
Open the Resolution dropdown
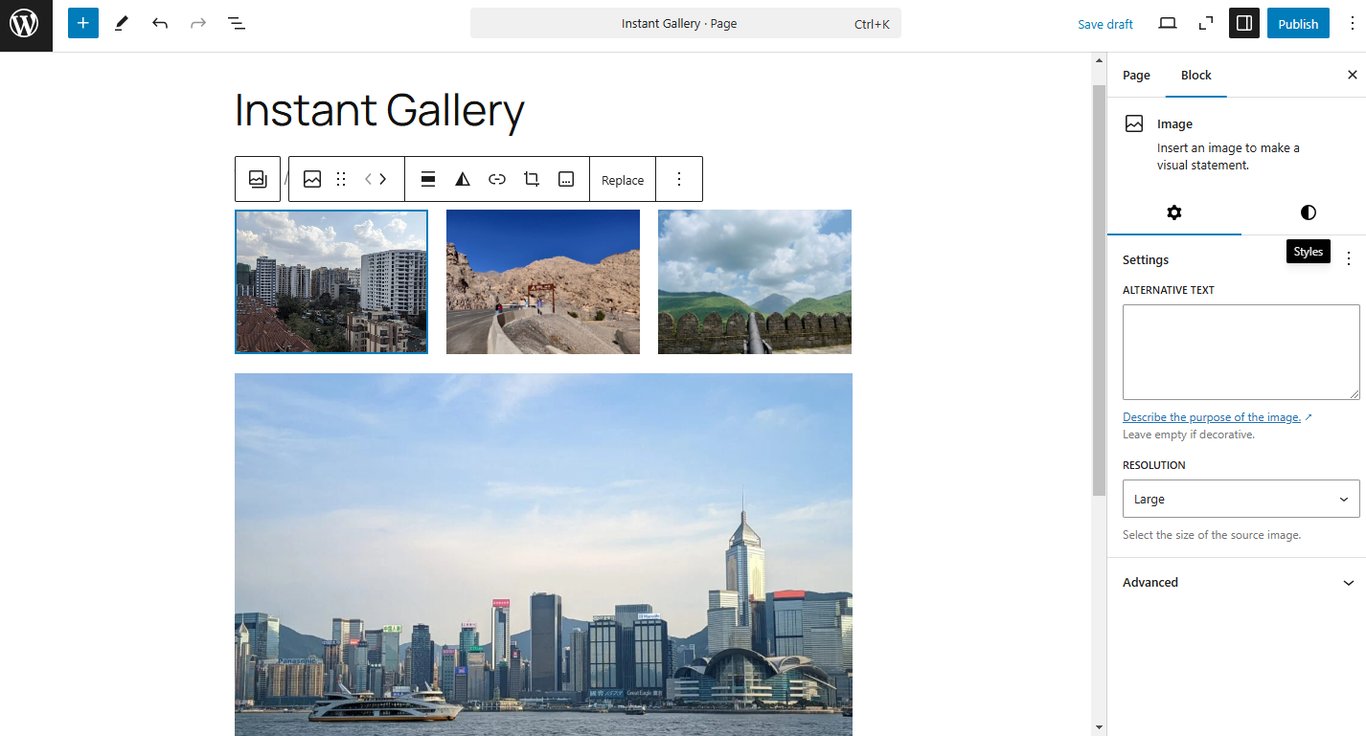pyautogui.click(x=1240, y=498)
